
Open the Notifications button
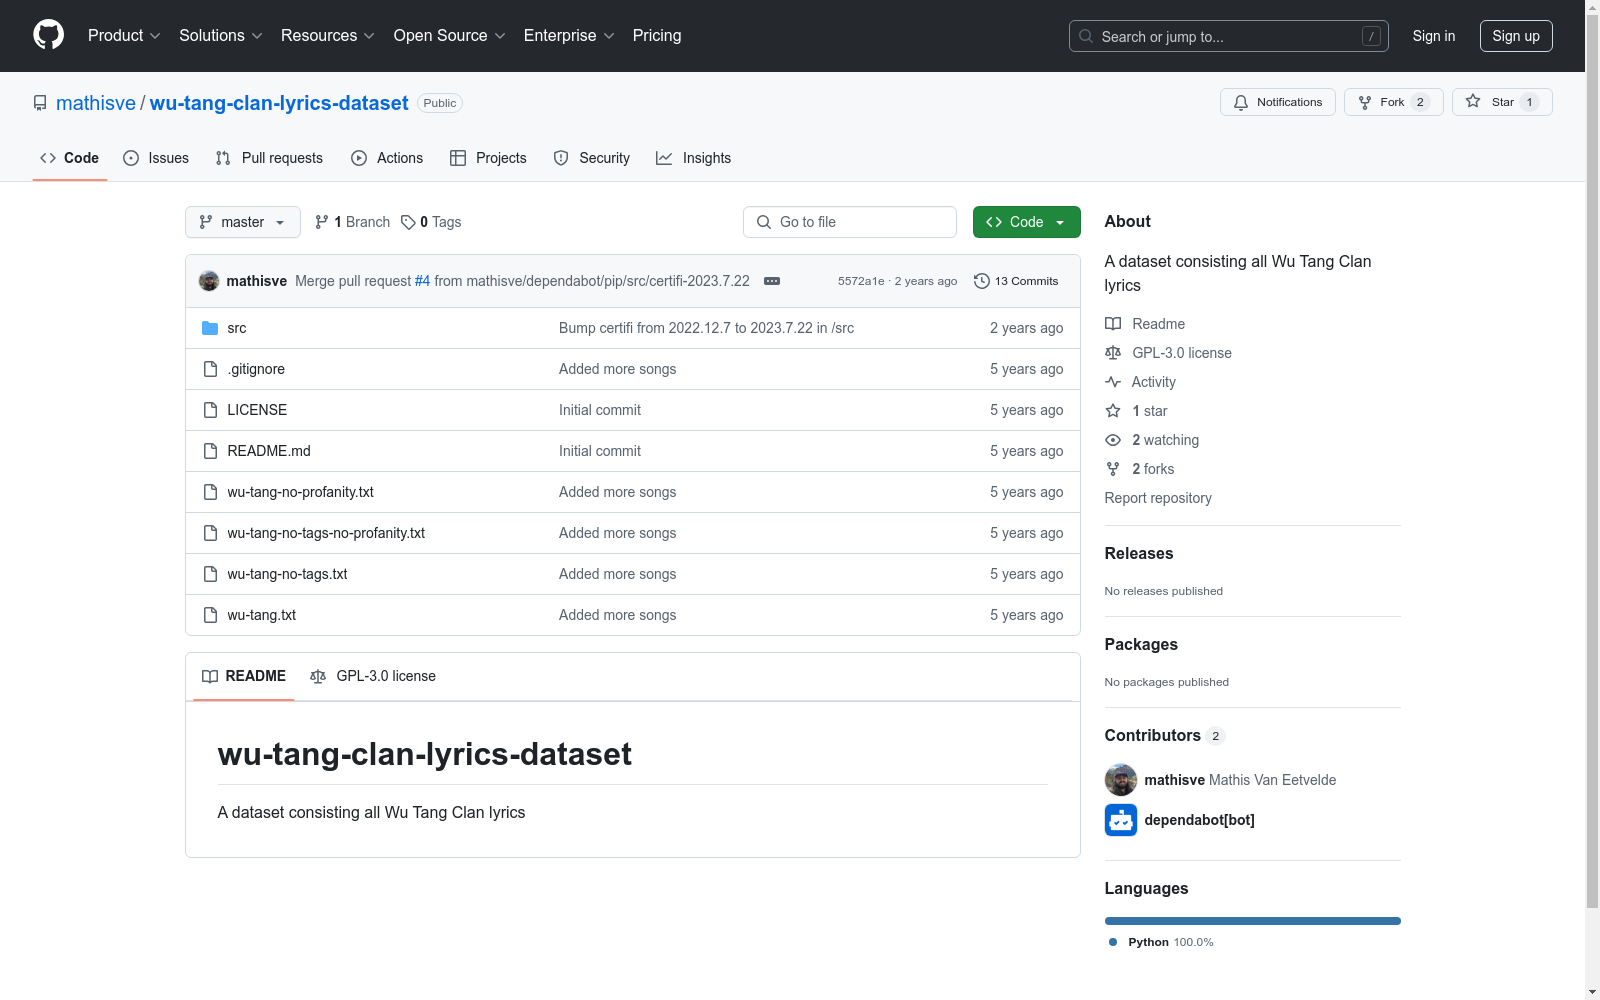coord(1277,102)
